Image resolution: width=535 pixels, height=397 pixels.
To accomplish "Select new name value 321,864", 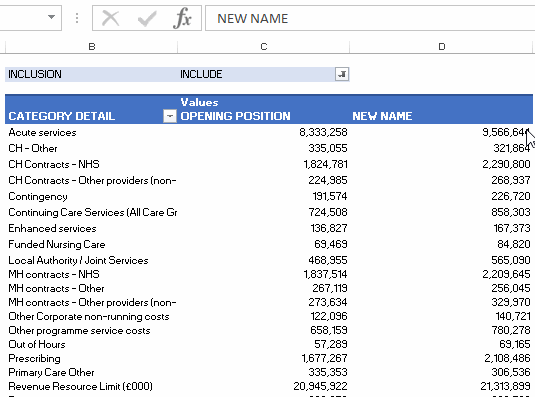I will pyautogui.click(x=512, y=148).
